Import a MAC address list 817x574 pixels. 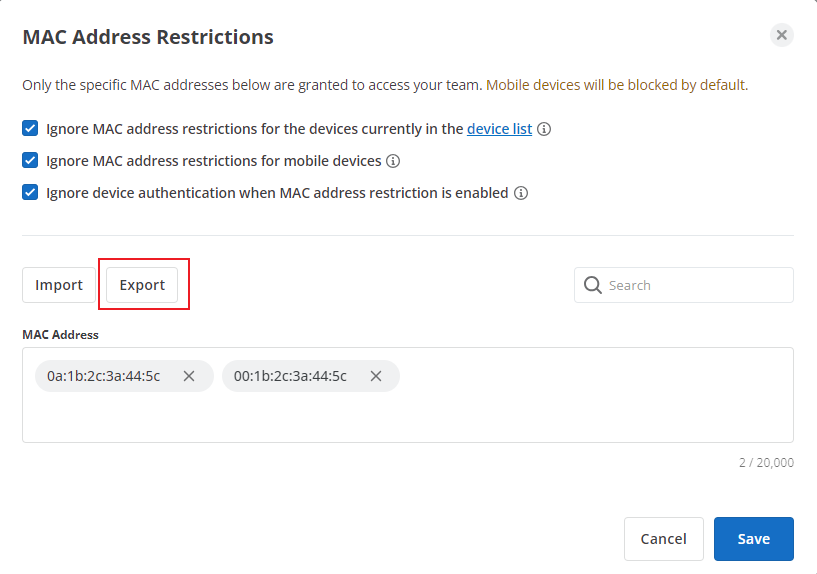pyautogui.click(x=59, y=285)
